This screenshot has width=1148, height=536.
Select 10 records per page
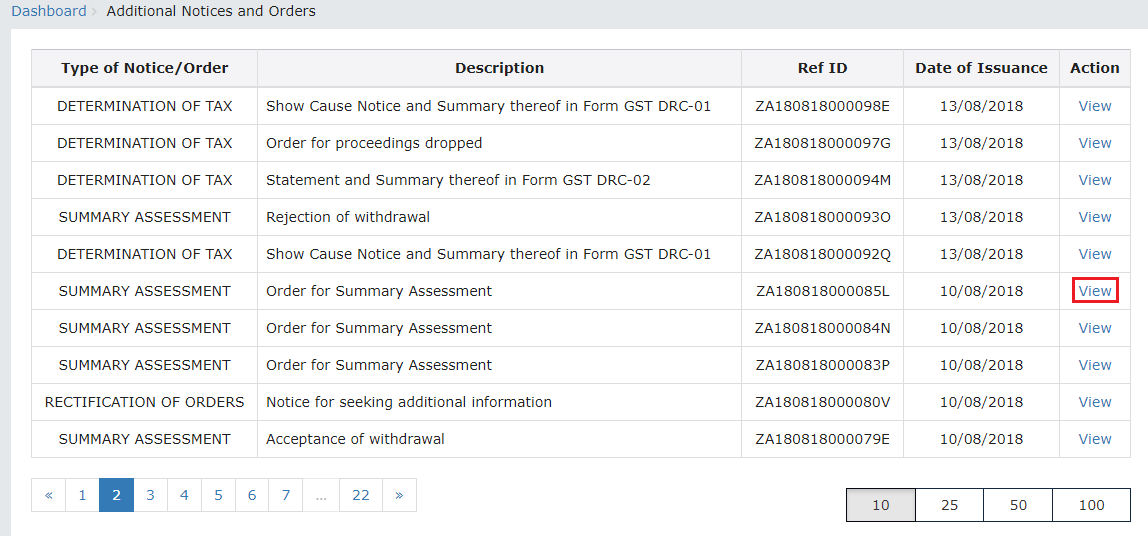(880, 505)
